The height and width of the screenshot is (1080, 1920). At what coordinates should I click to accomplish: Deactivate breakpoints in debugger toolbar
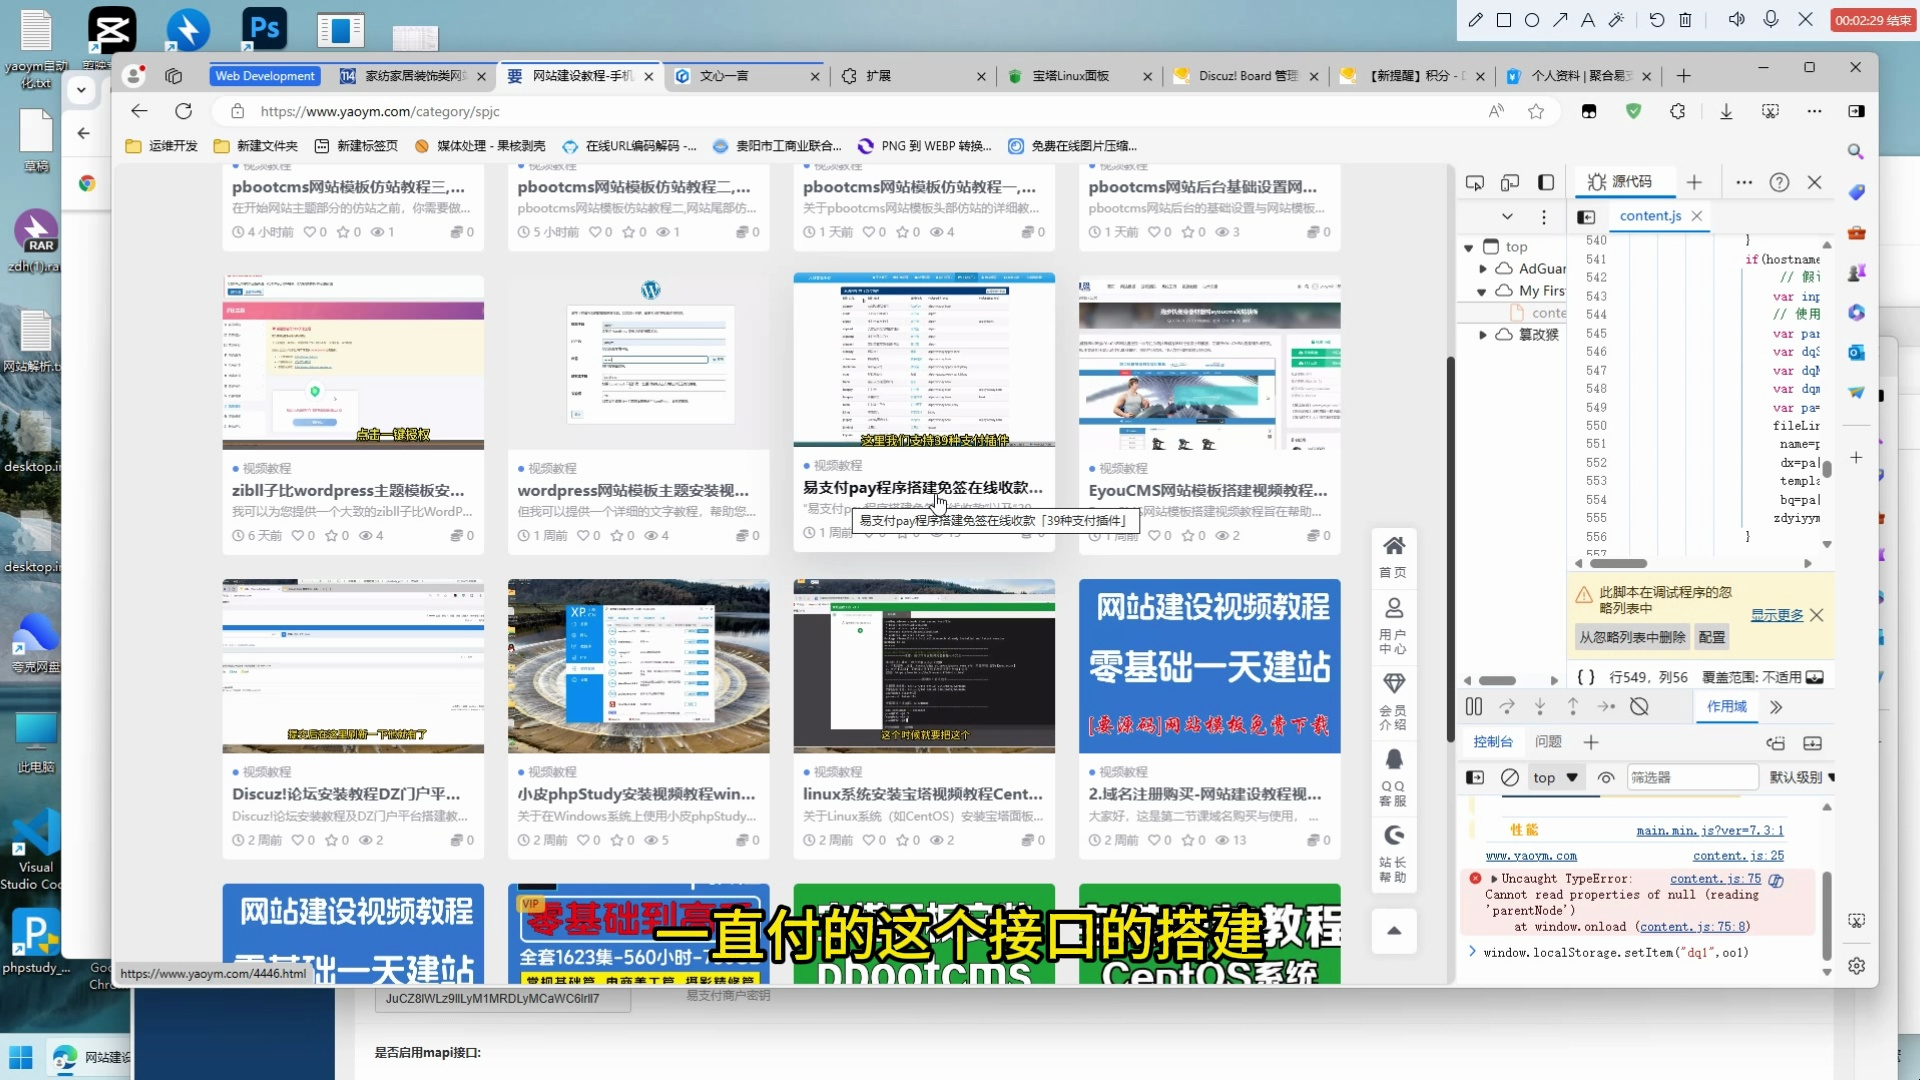point(1639,707)
